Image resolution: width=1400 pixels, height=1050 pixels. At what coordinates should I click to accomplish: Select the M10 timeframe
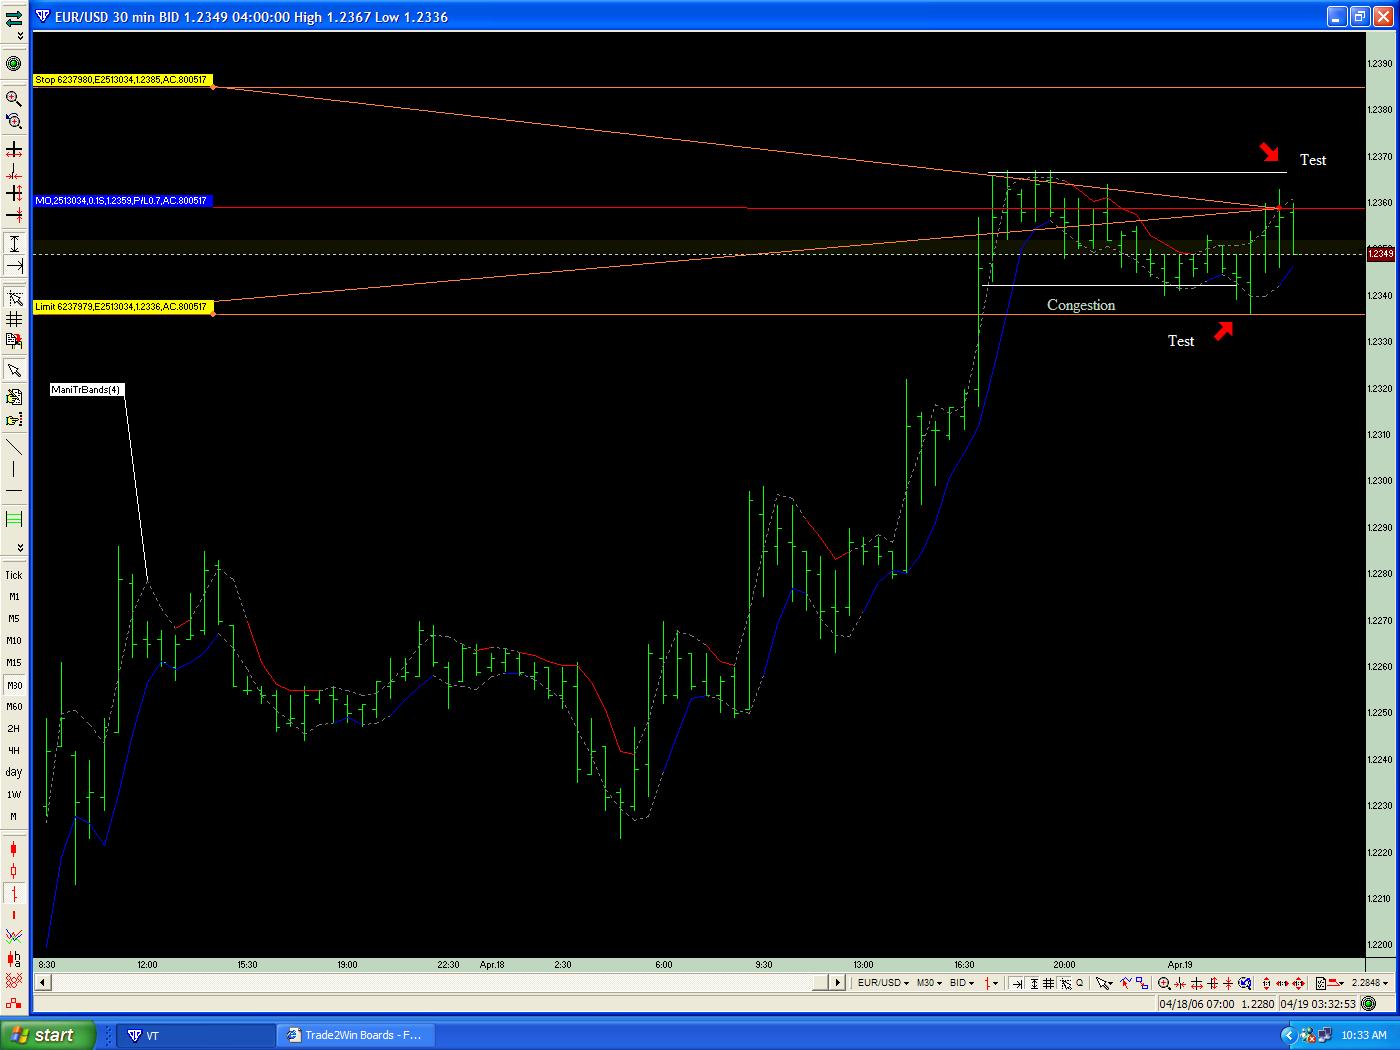14,641
